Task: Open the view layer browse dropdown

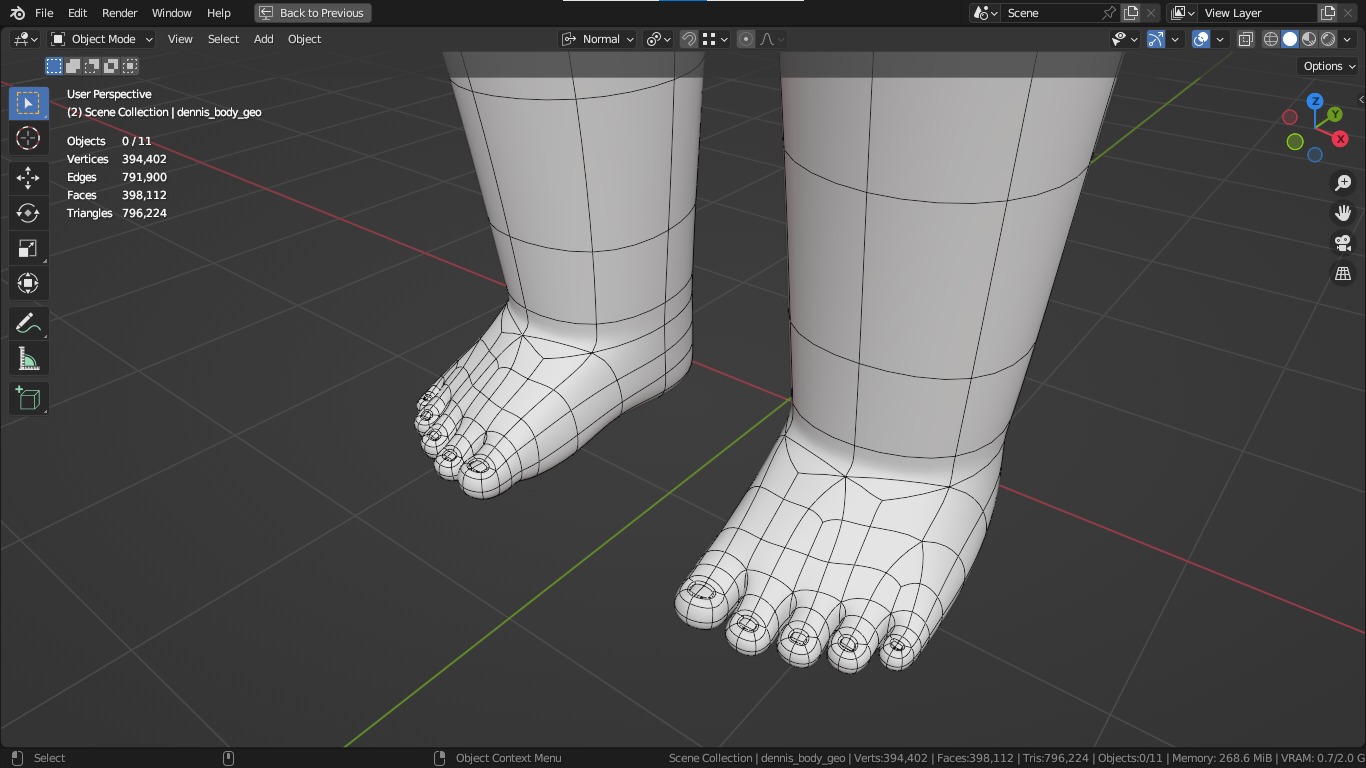Action: [x=1183, y=13]
